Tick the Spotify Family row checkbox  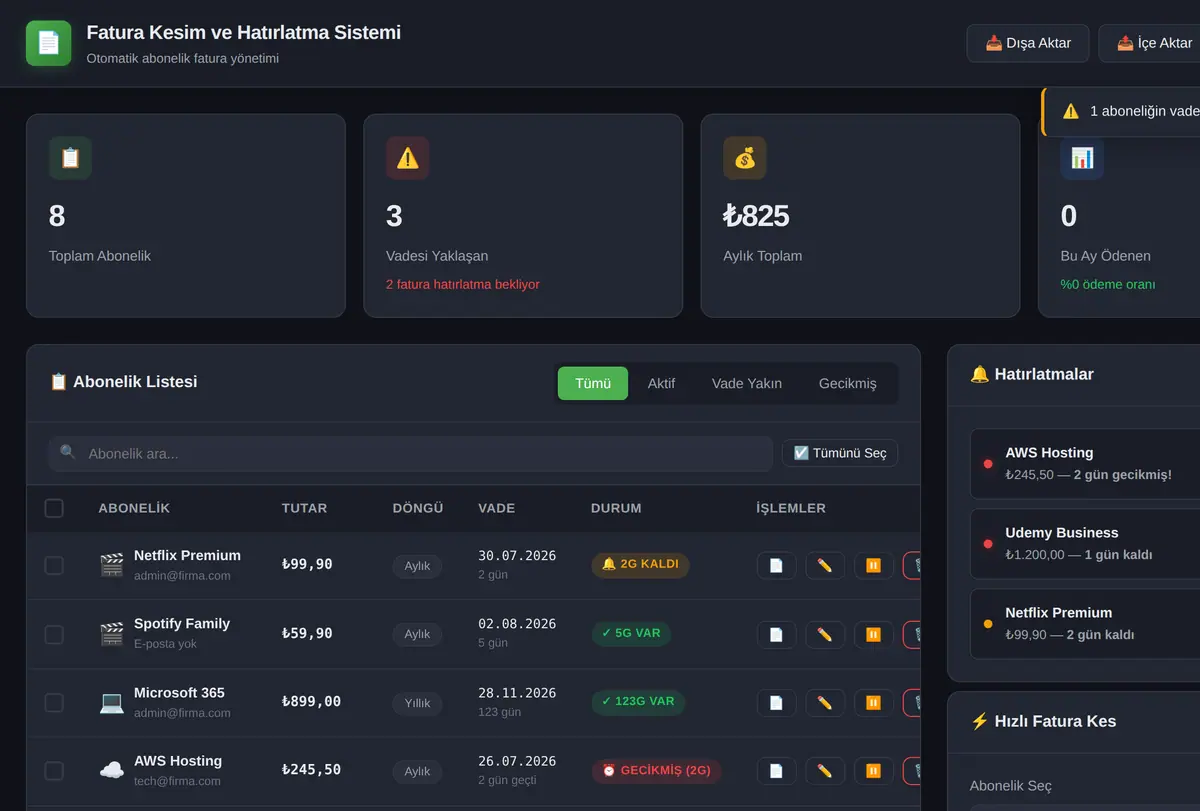click(x=54, y=634)
